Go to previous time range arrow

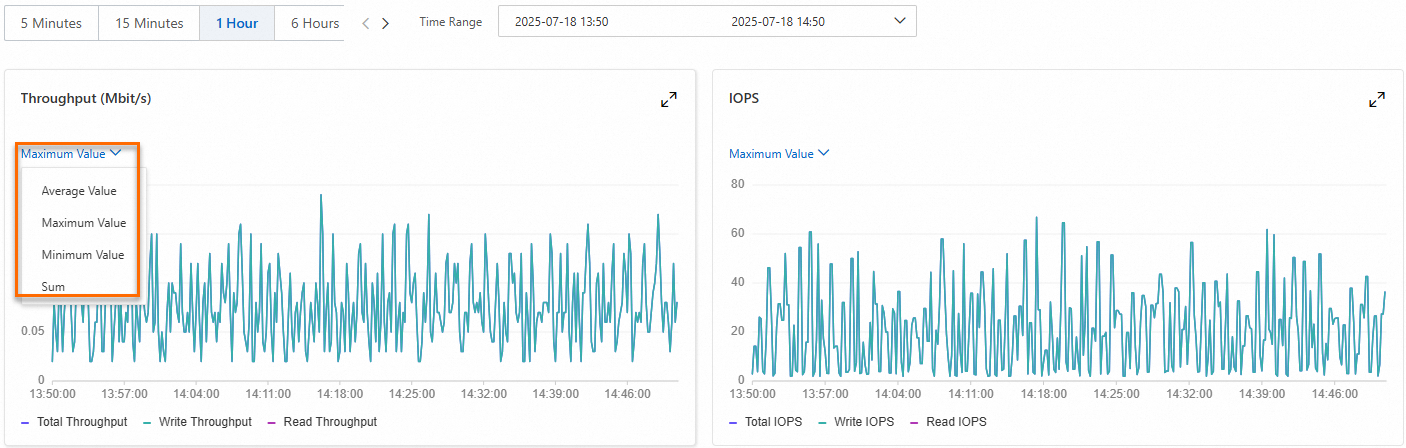pos(365,23)
